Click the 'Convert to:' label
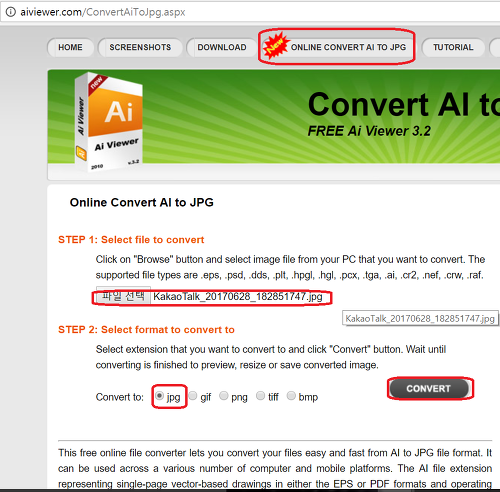The width and height of the screenshot is (500, 492). coord(120,397)
